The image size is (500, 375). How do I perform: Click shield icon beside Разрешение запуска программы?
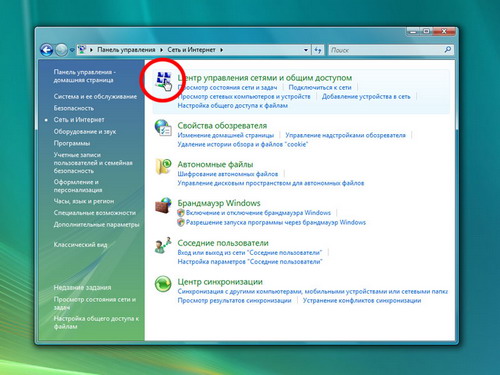(181, 222)
